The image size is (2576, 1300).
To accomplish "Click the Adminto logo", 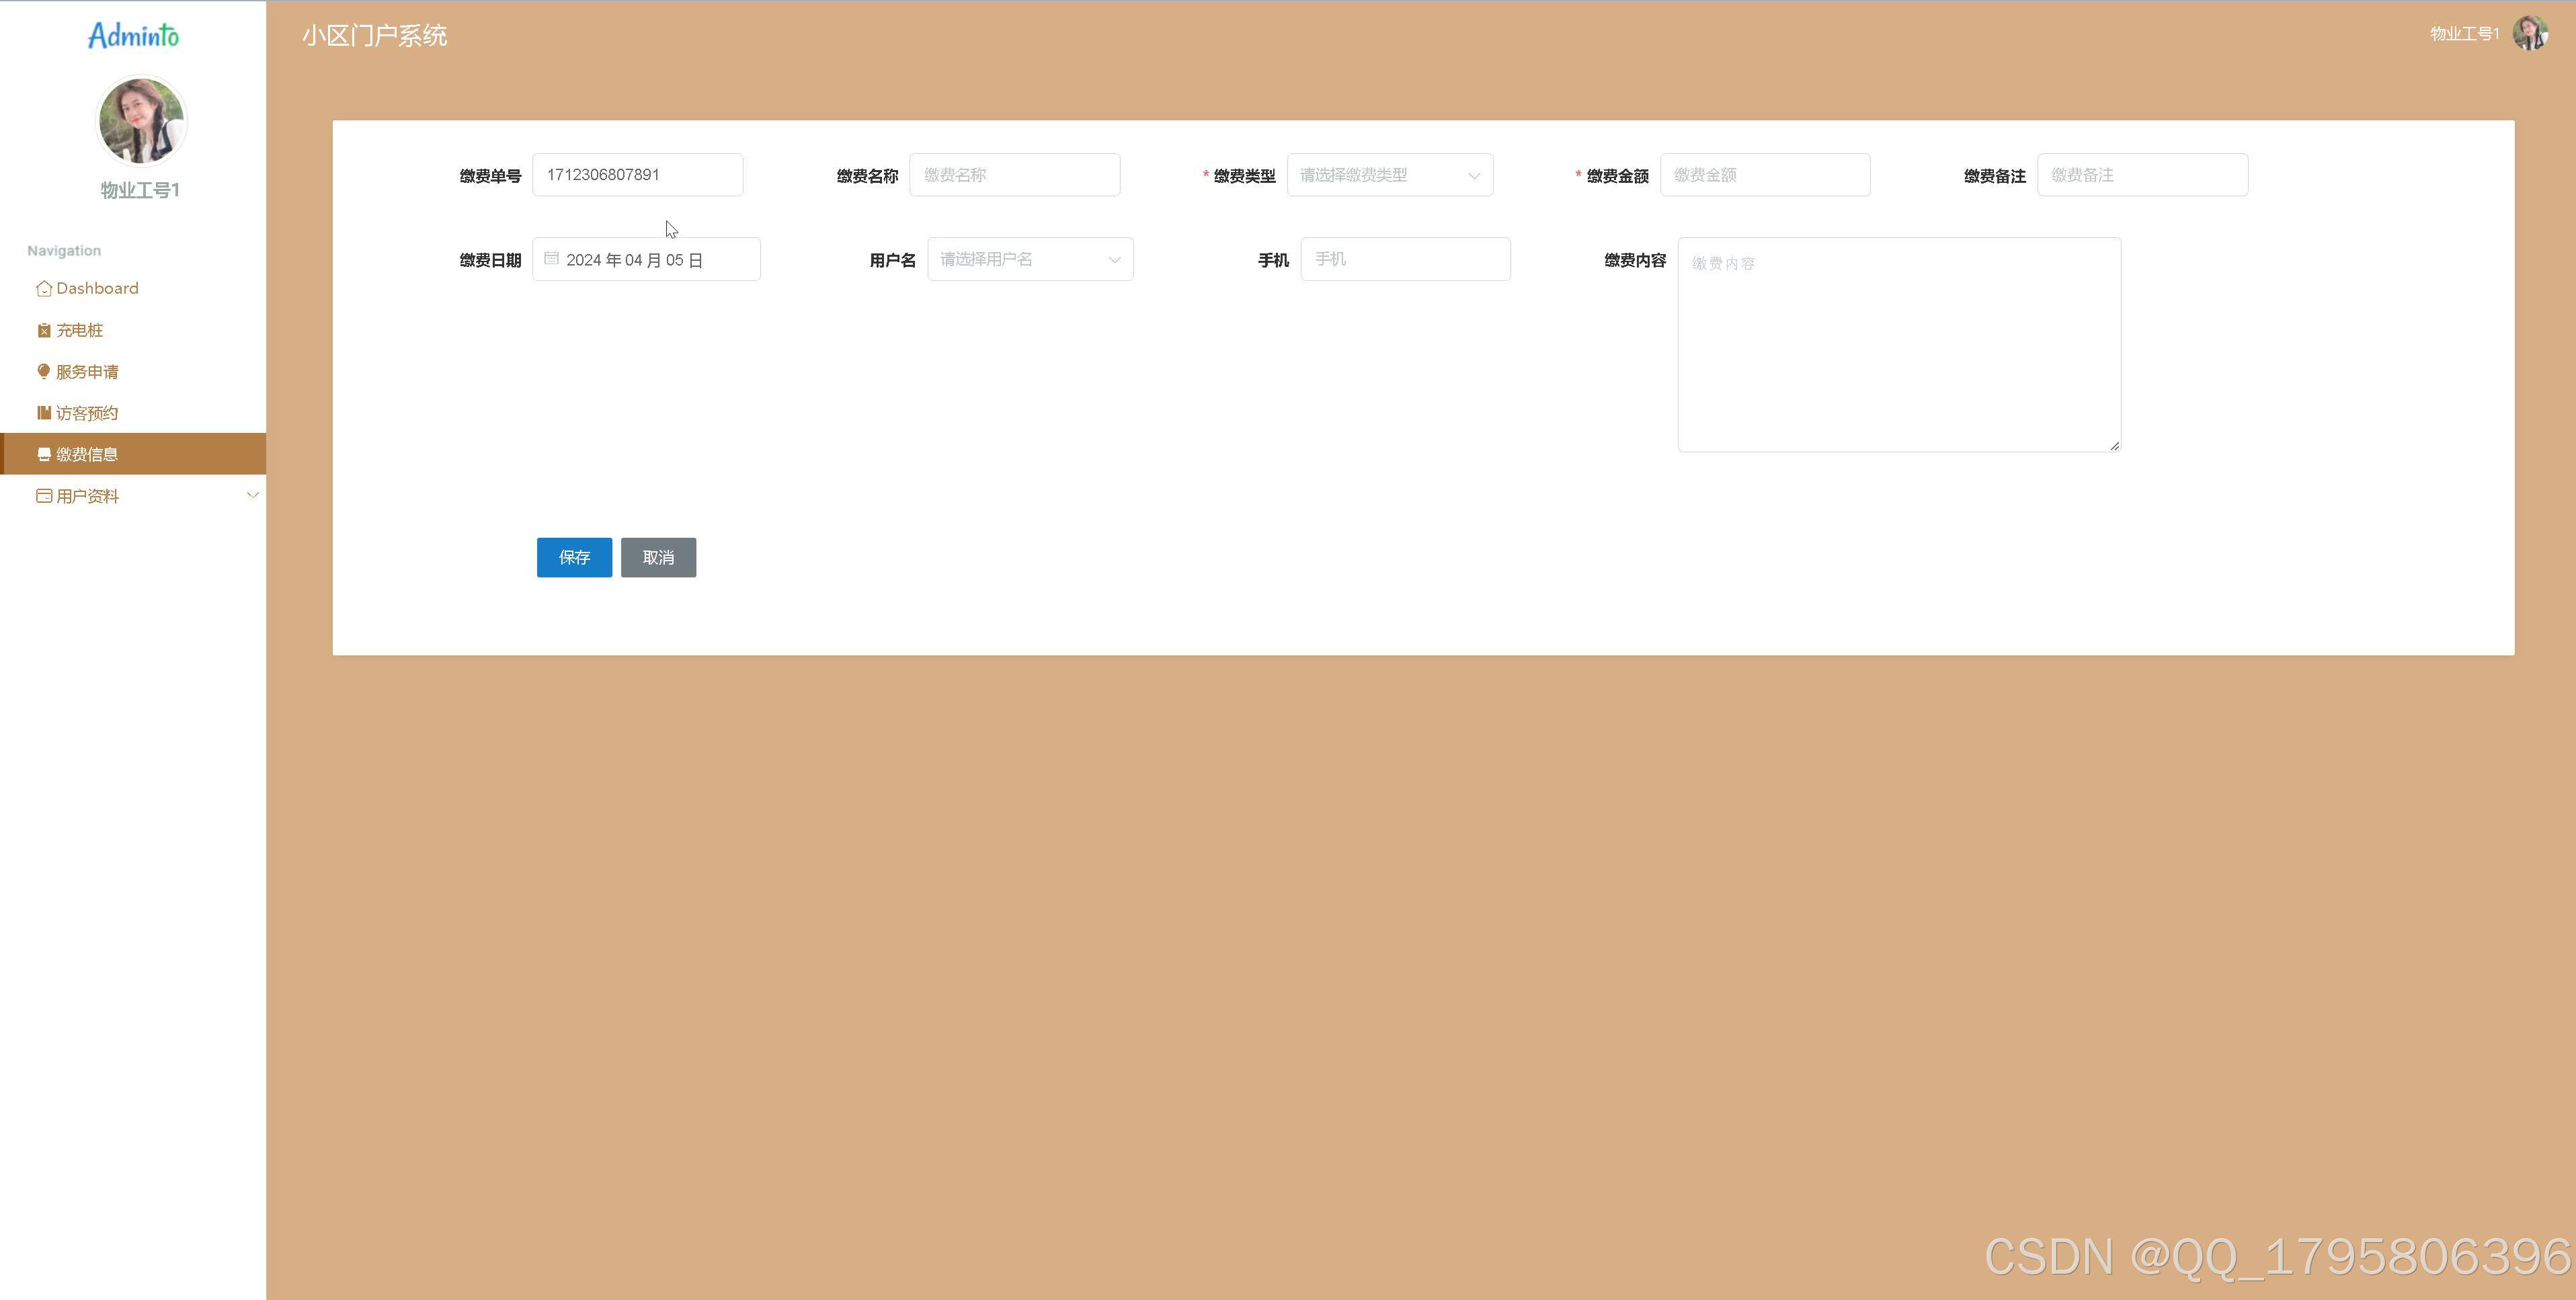I will point(133,36).
